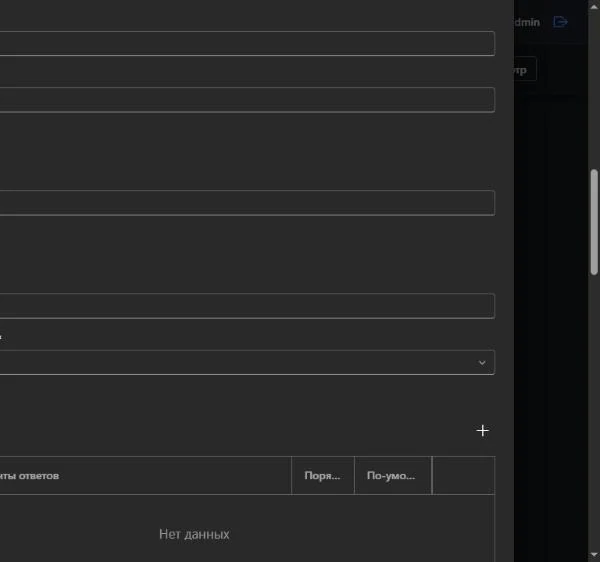Click the 'dmin' username in background header
Screen dimensions: 600x562
pos(527,22)
